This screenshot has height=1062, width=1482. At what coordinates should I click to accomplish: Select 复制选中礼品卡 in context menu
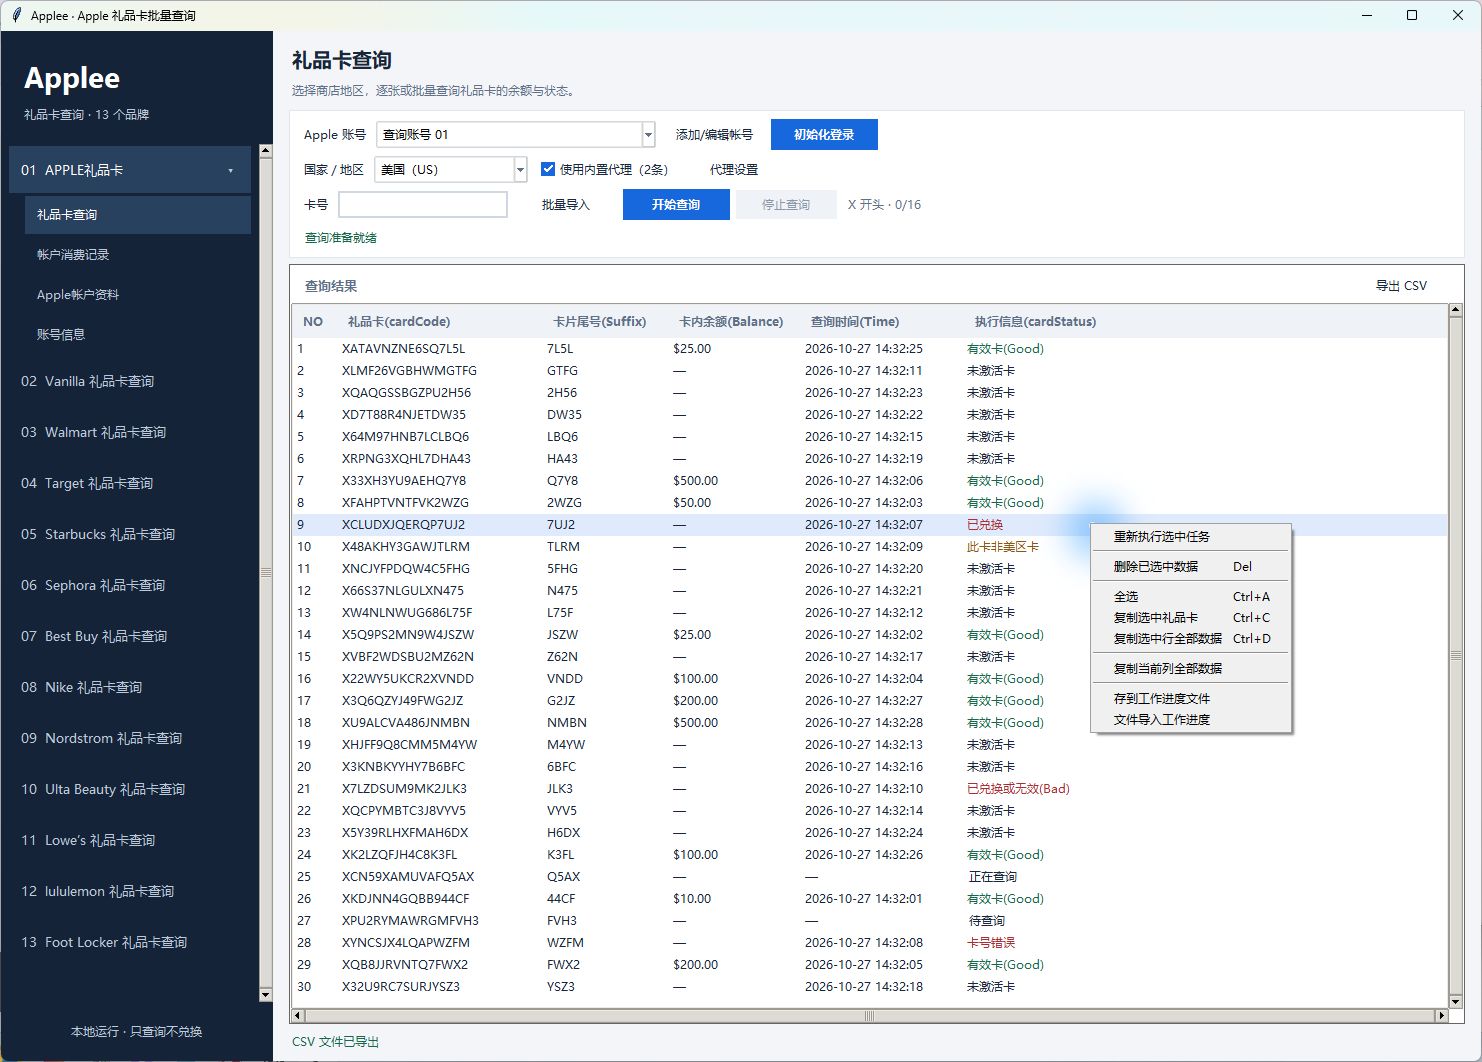coord(1156,618)
